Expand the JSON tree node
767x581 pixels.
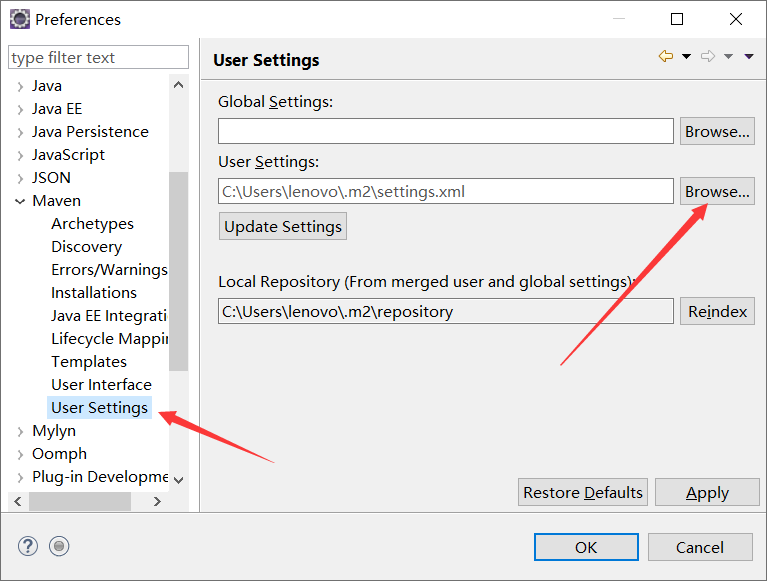[x=20, y=179]
